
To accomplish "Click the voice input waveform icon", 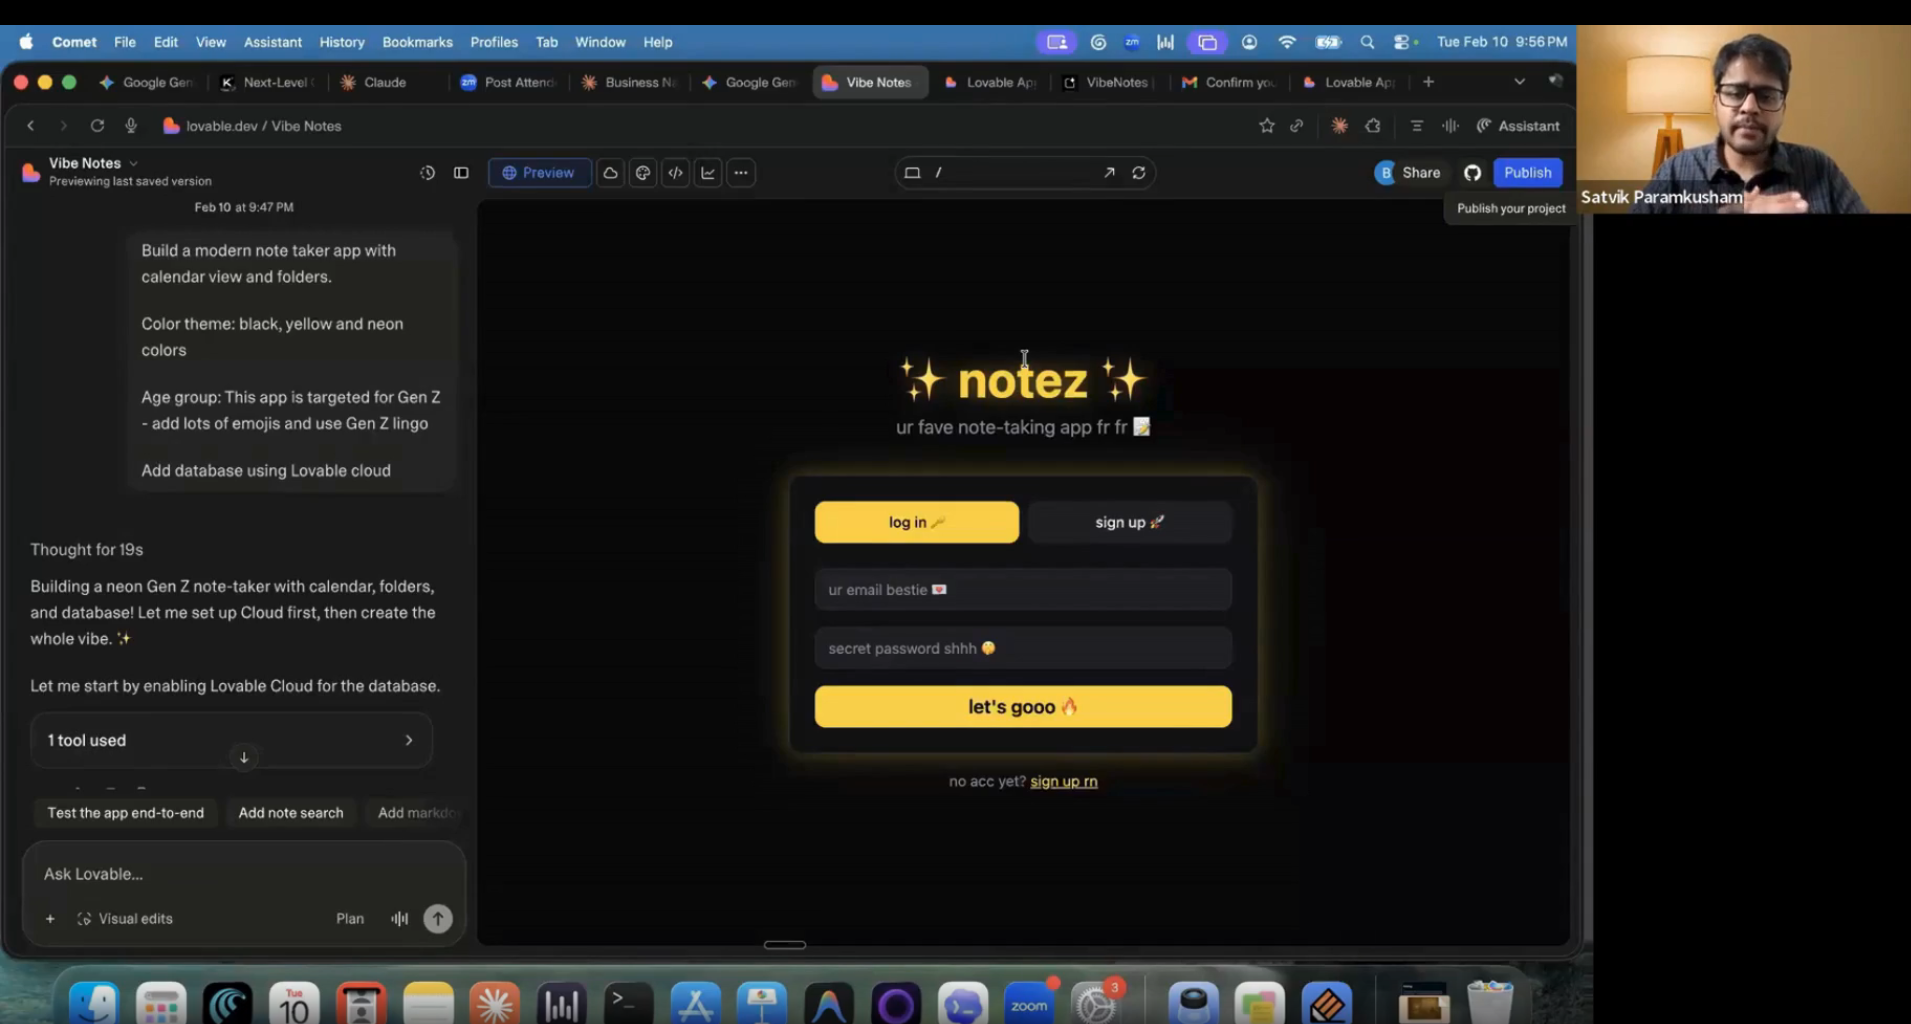I will coord(399,919).
